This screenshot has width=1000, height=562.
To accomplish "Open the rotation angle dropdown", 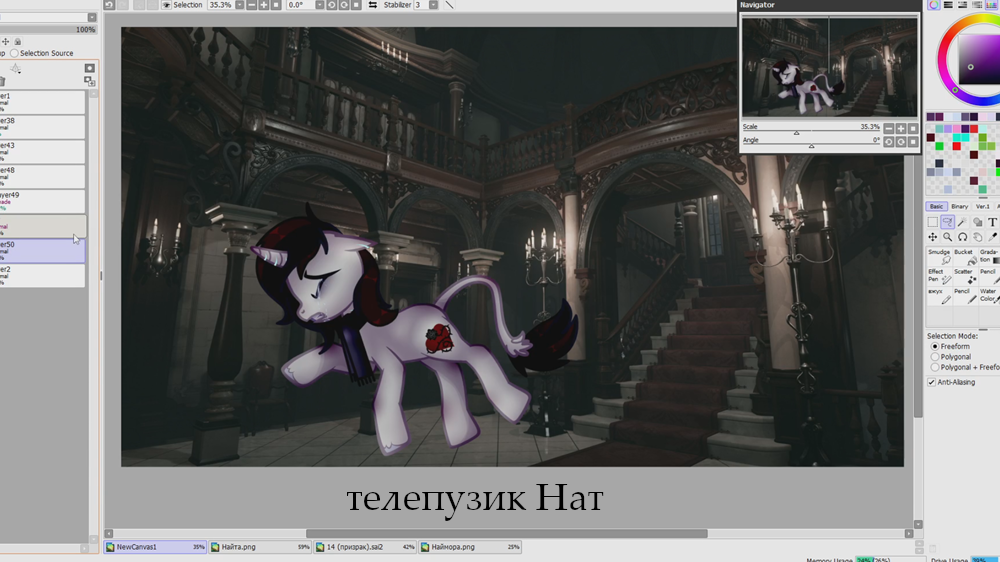I will (320, 4).
